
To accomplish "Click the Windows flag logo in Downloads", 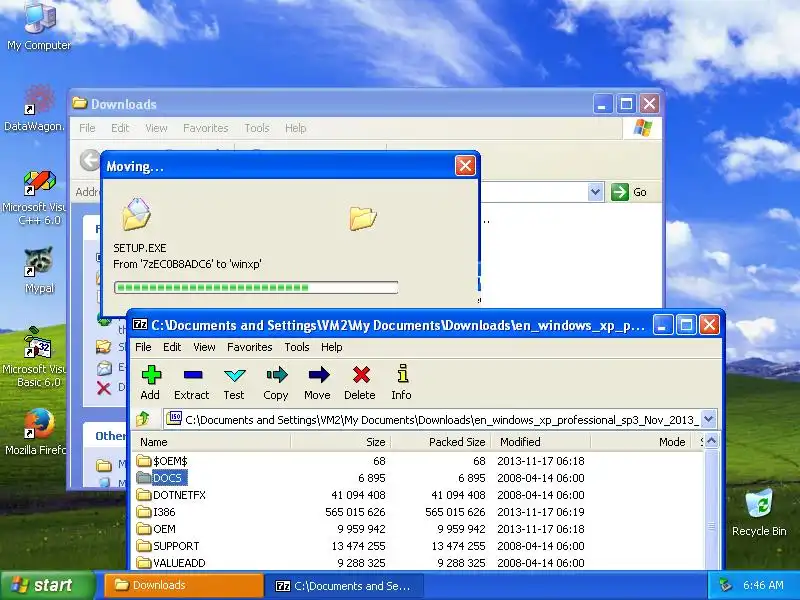I will [x=642, y=128].
